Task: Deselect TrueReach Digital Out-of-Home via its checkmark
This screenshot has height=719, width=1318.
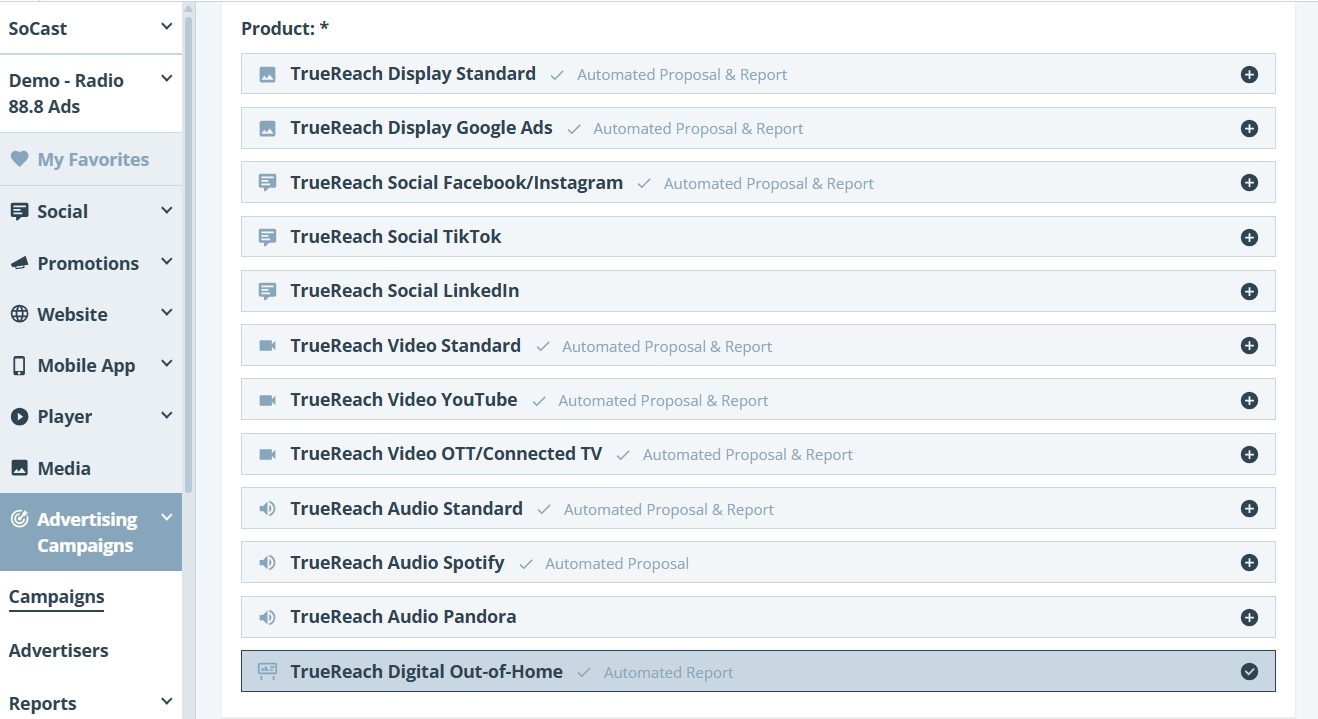Action: click(1249, 672)
